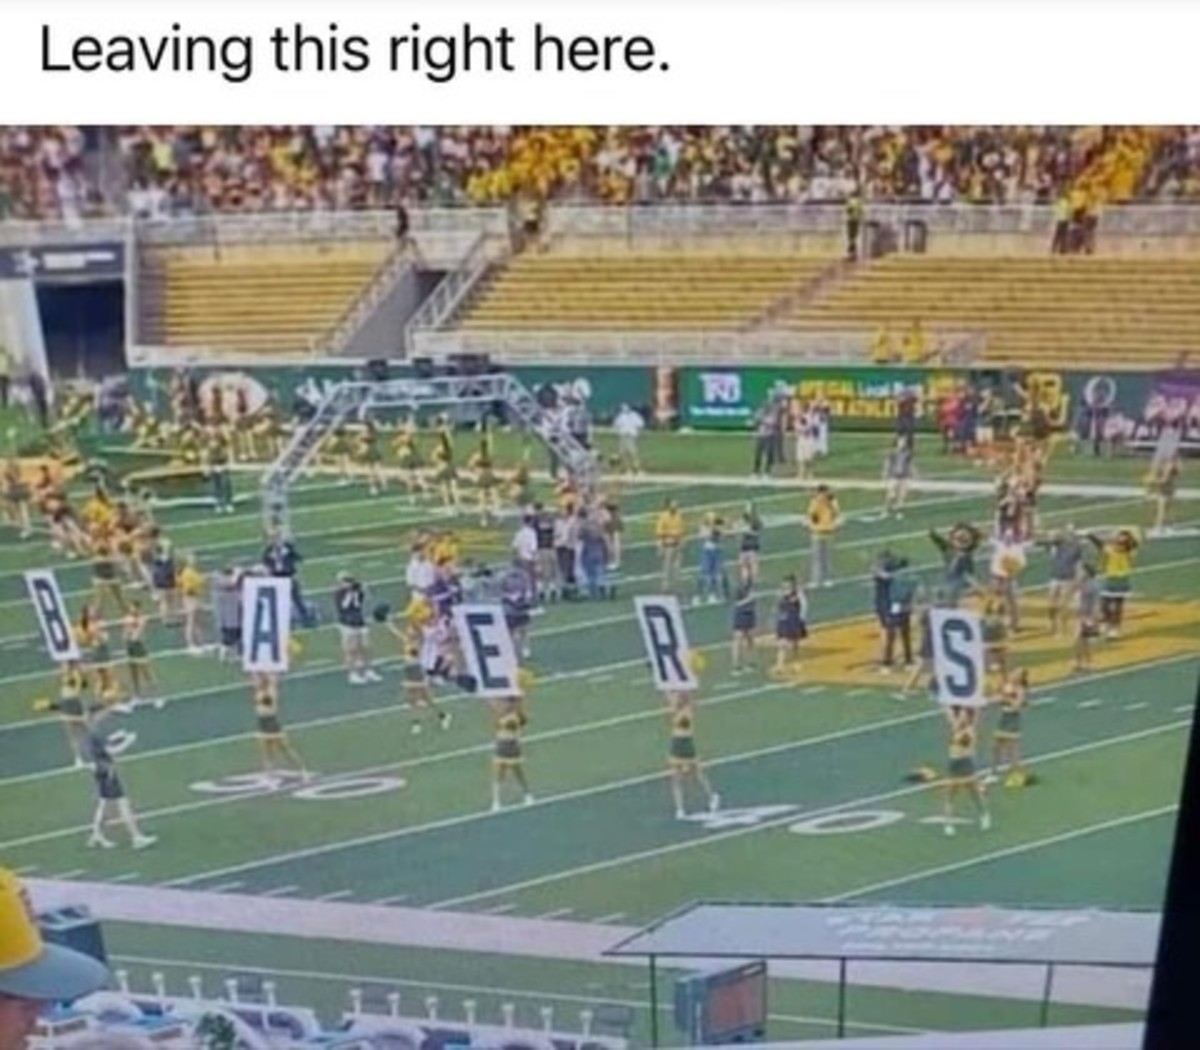Screen dimensions: 1200x1050
Task: Select the letter S sign card
Action: (x=957, y=656)
